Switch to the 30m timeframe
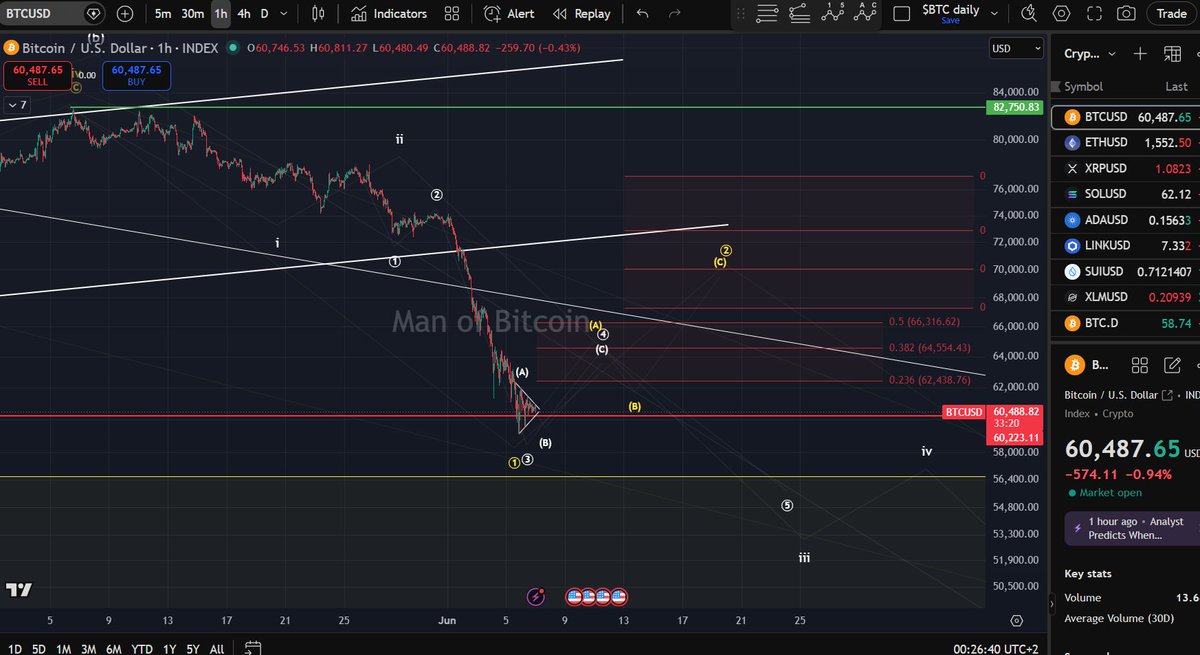The image size is (1200, 655). click(193, 14)
